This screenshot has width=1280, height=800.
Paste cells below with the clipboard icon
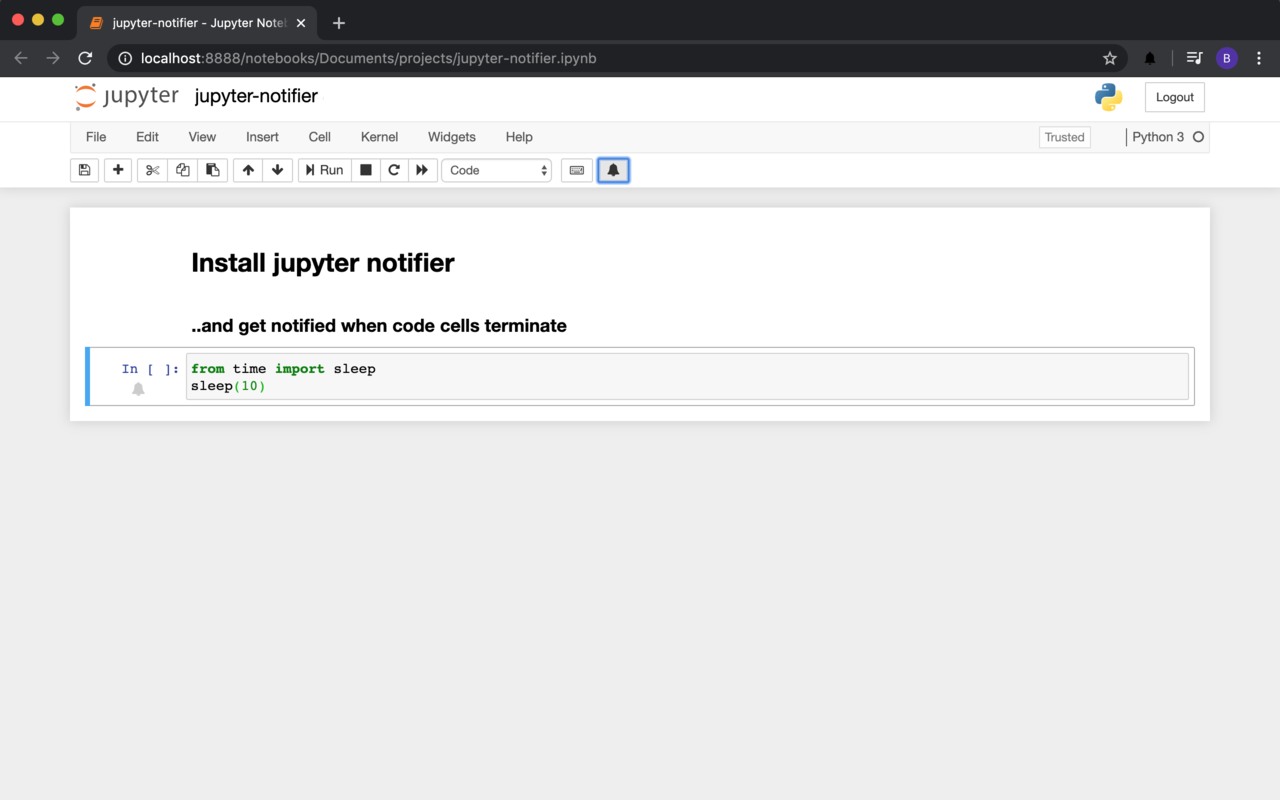pos(213,170)
